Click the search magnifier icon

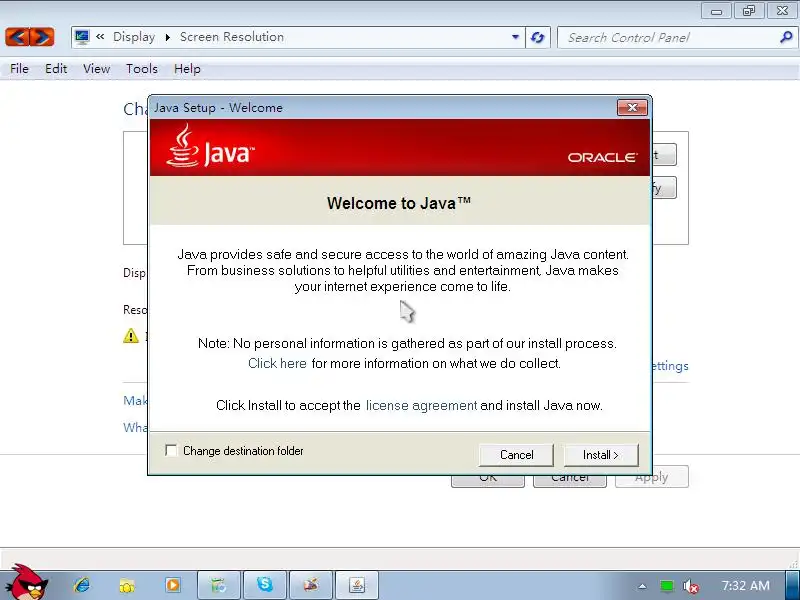click(786, 37)
